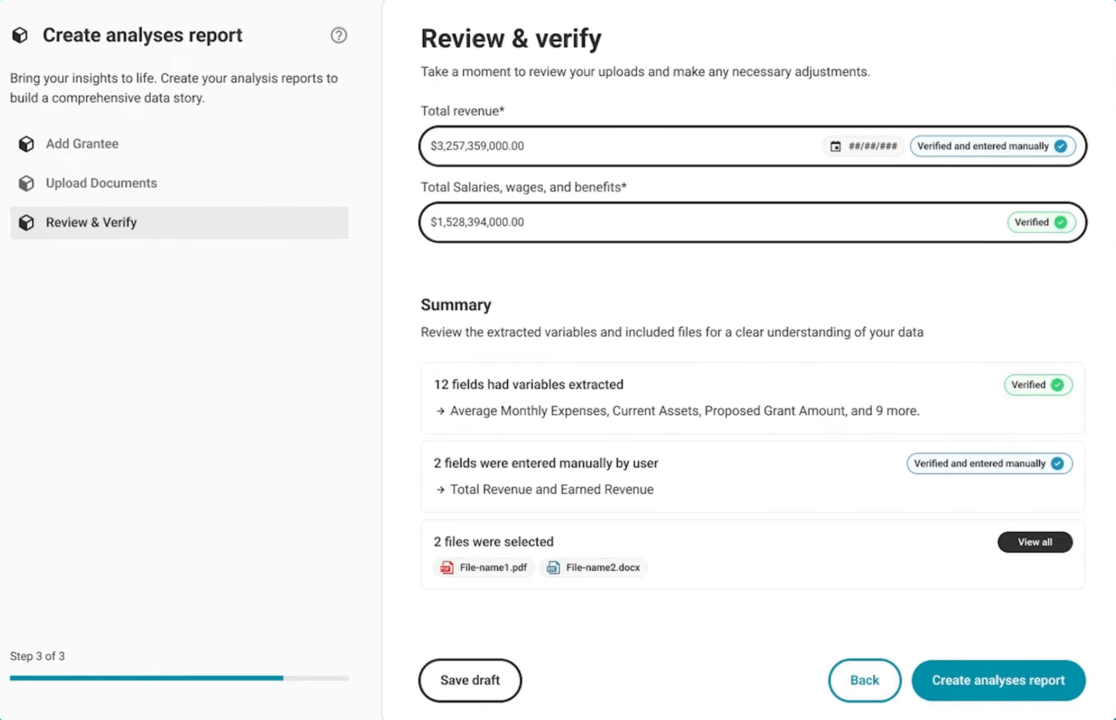Image resolution: width=1116 pixels, height=720 pixels.
Task: Select the Review & Verify step
Action: tap(179, 223)
